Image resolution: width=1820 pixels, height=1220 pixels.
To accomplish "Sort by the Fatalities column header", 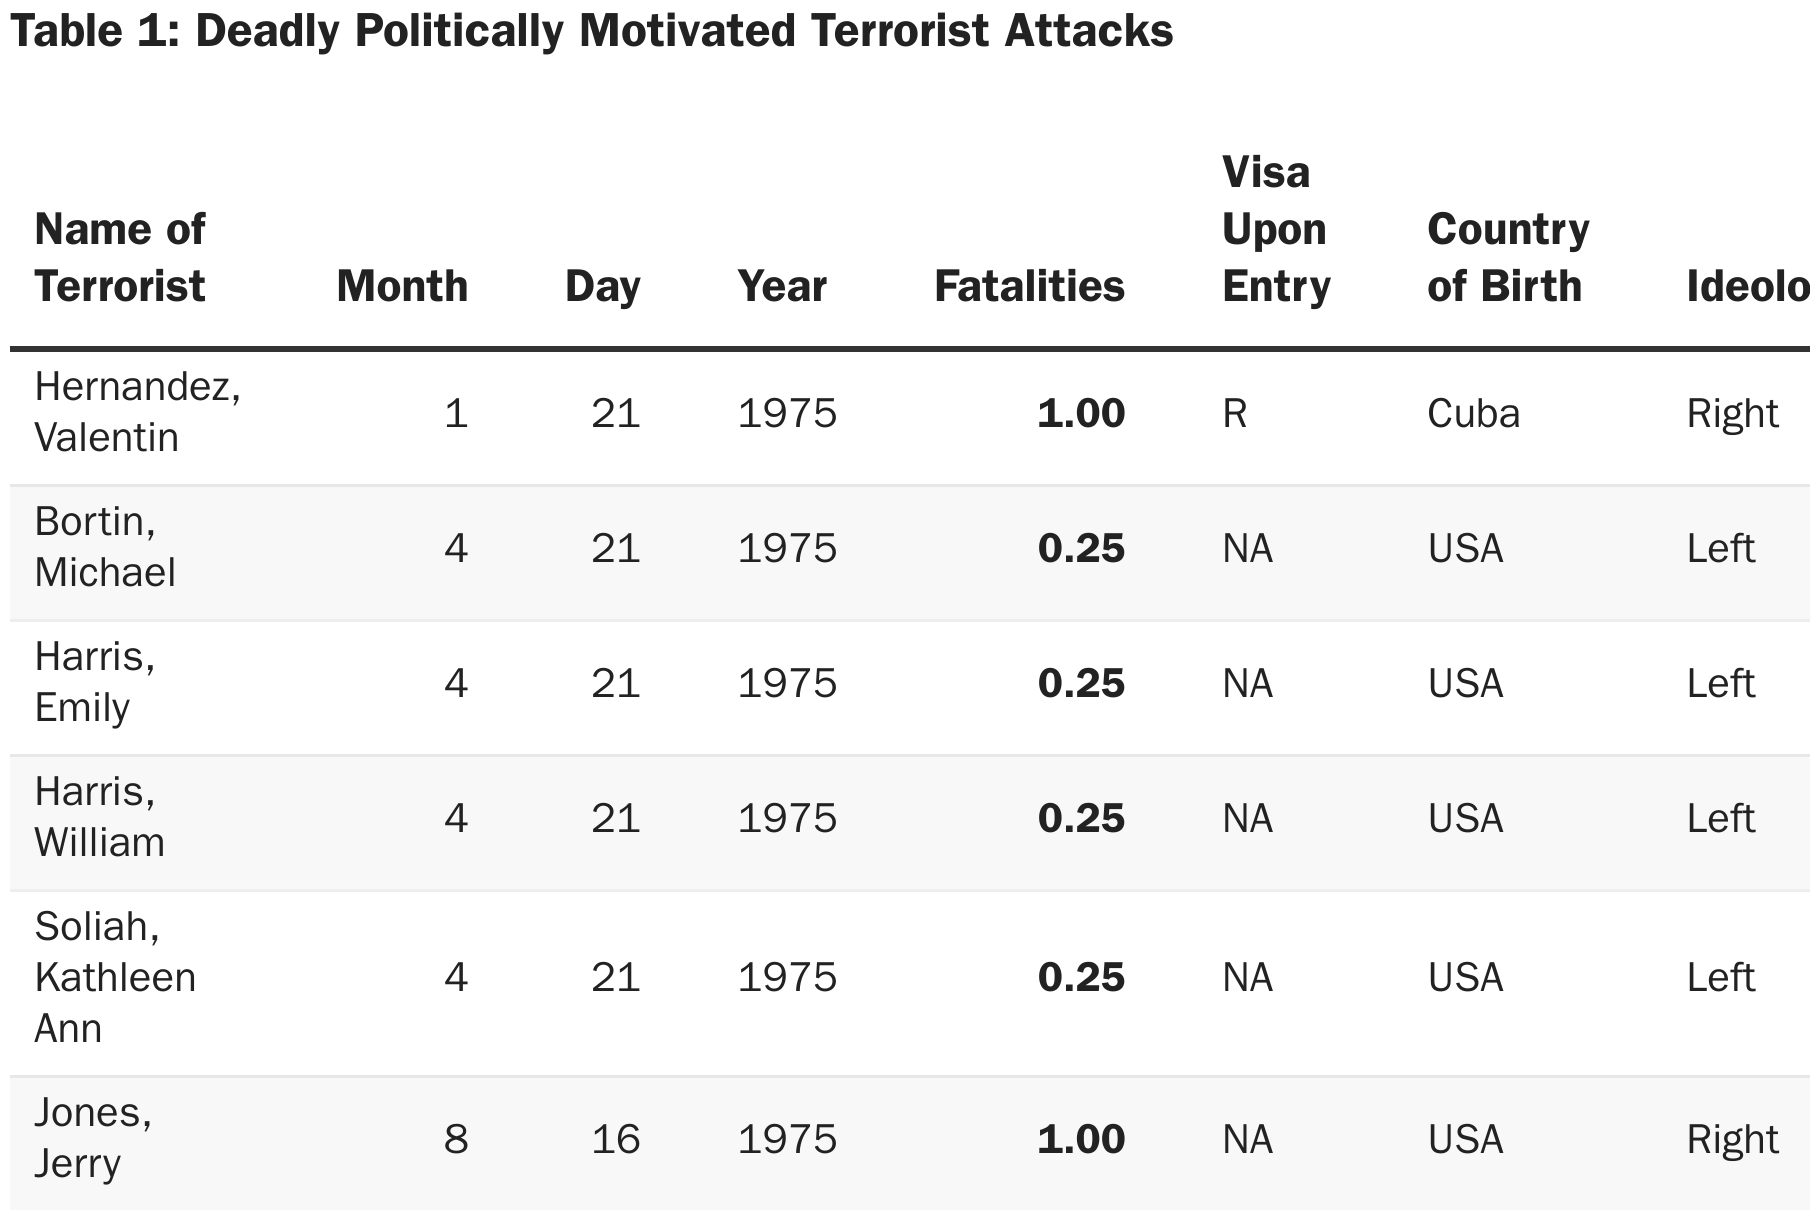I will (1029, 286).
